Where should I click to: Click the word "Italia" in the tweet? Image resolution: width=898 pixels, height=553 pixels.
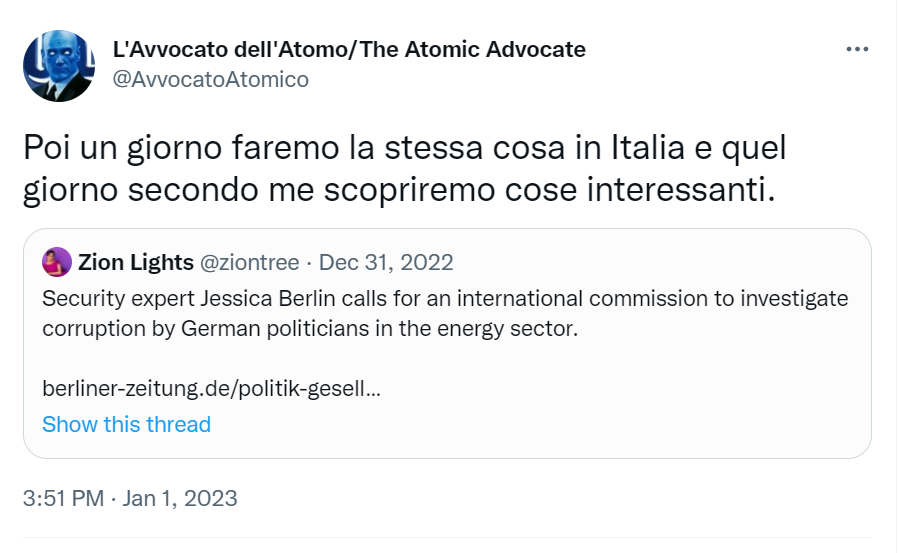pyautogui.click(x=650, y=148)
